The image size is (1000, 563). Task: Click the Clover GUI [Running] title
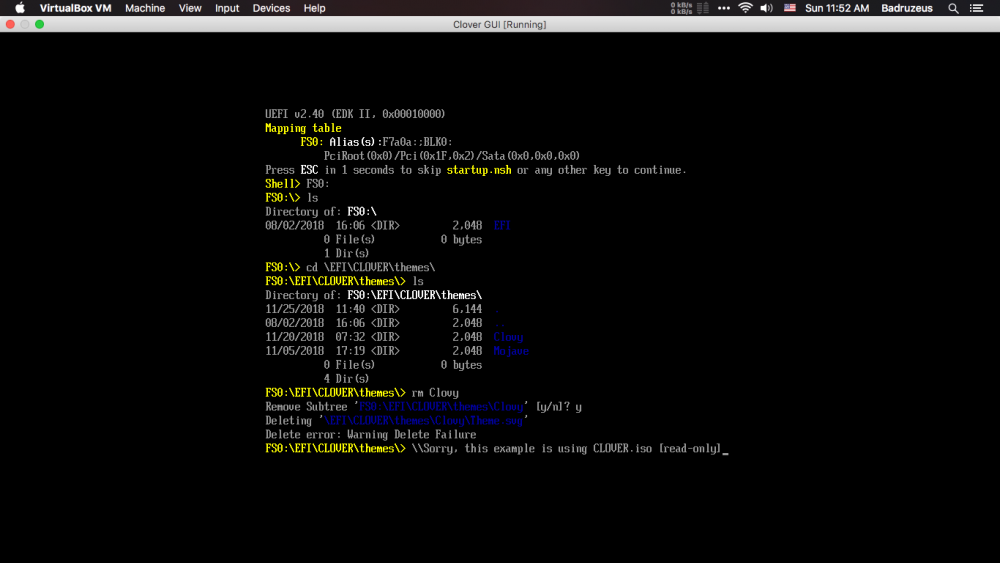(499, 25)
